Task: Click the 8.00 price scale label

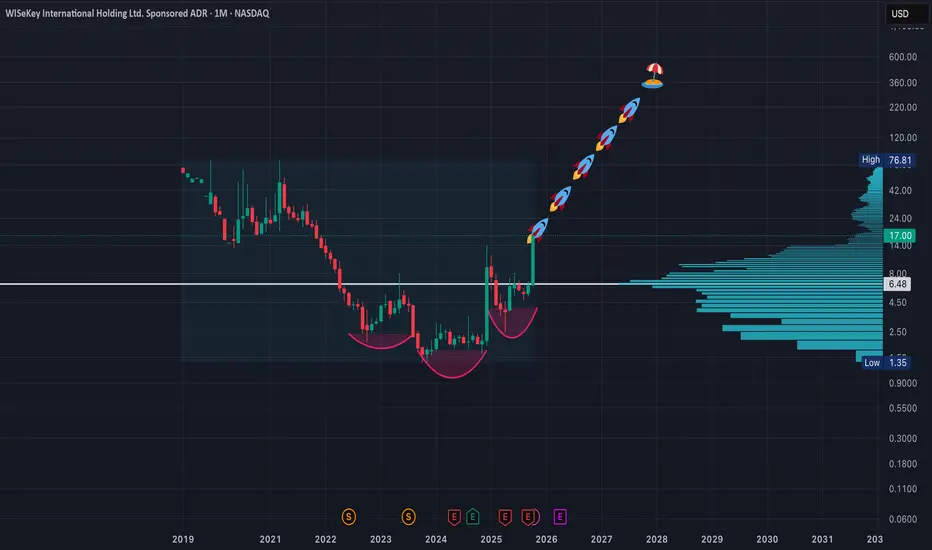Action: [898, 274]
